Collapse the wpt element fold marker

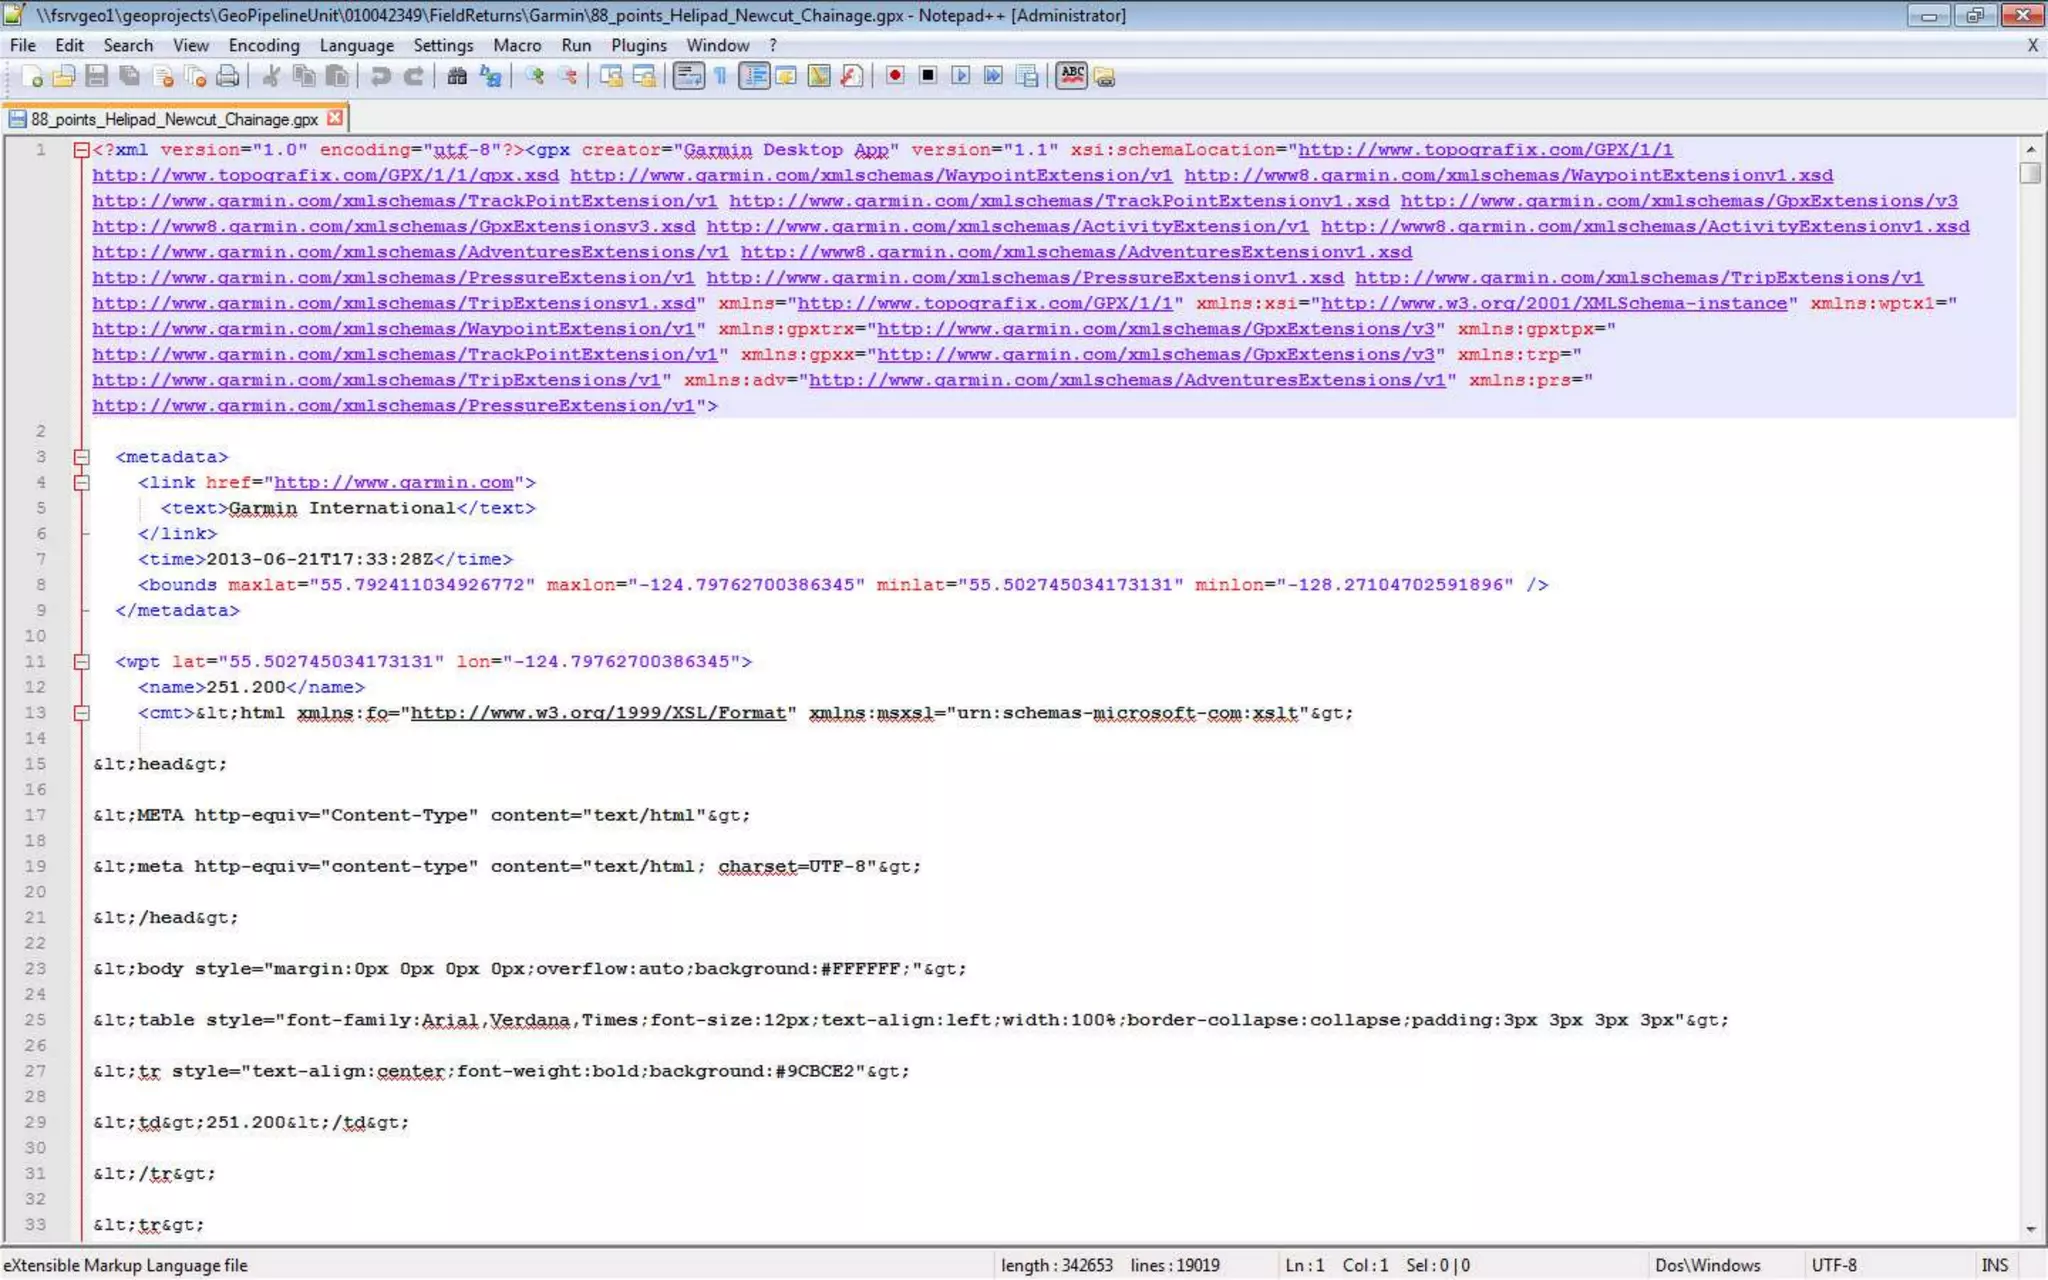point(82,662)
